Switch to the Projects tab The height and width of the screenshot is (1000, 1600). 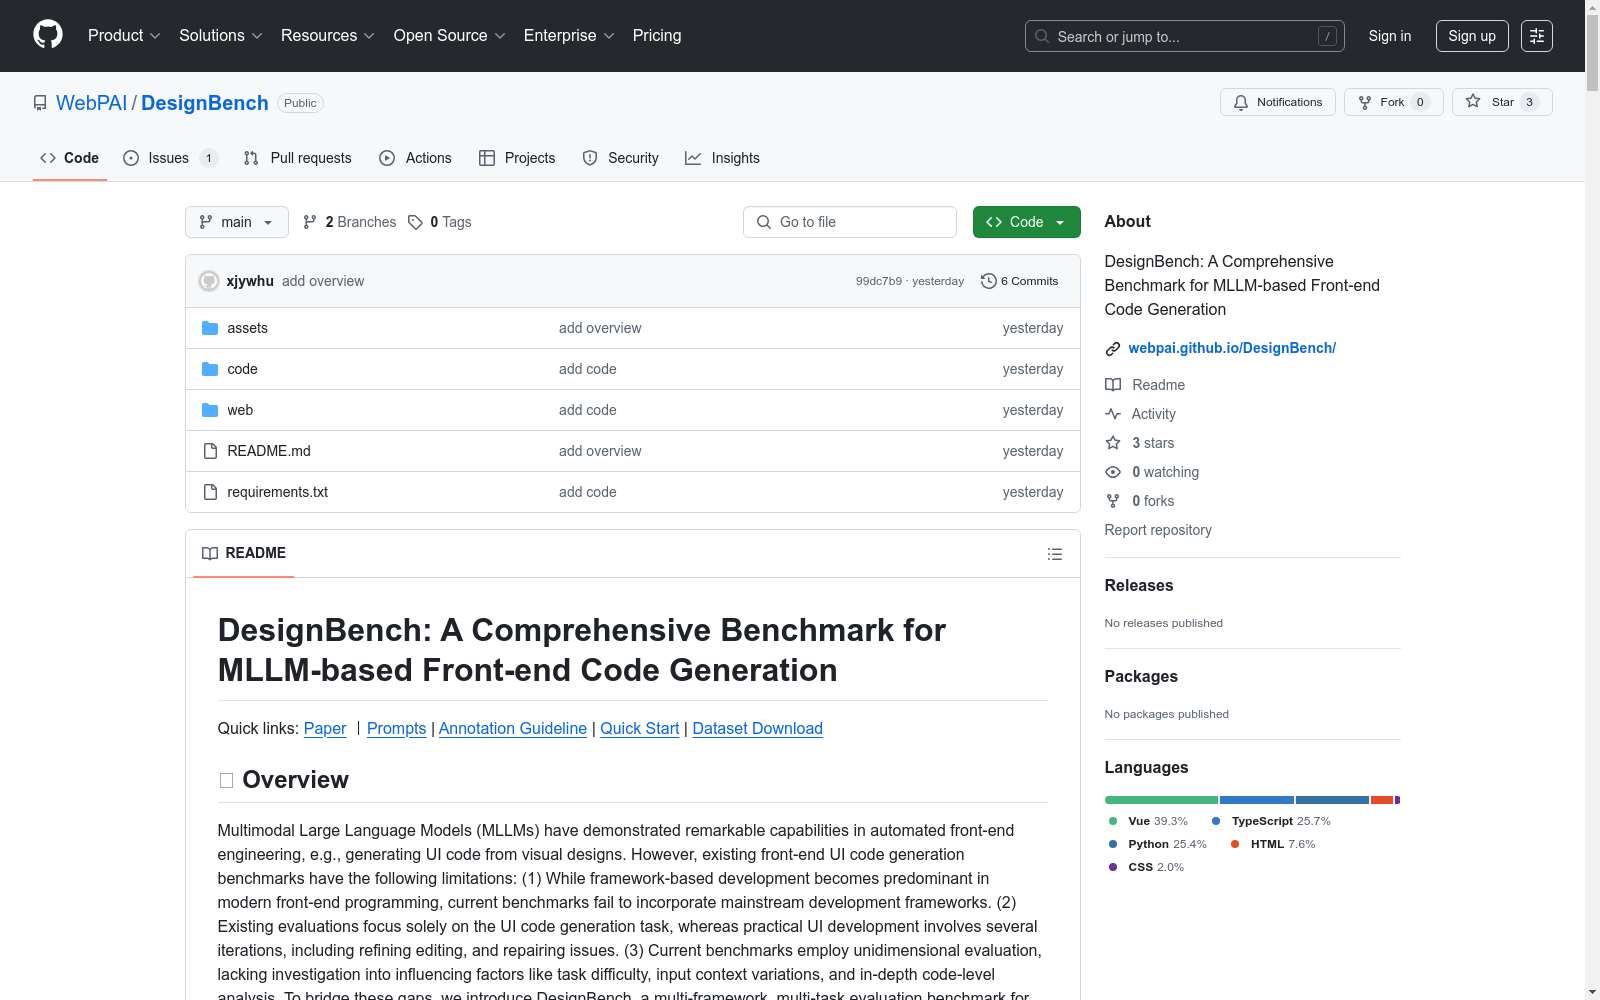click(517, 158)
